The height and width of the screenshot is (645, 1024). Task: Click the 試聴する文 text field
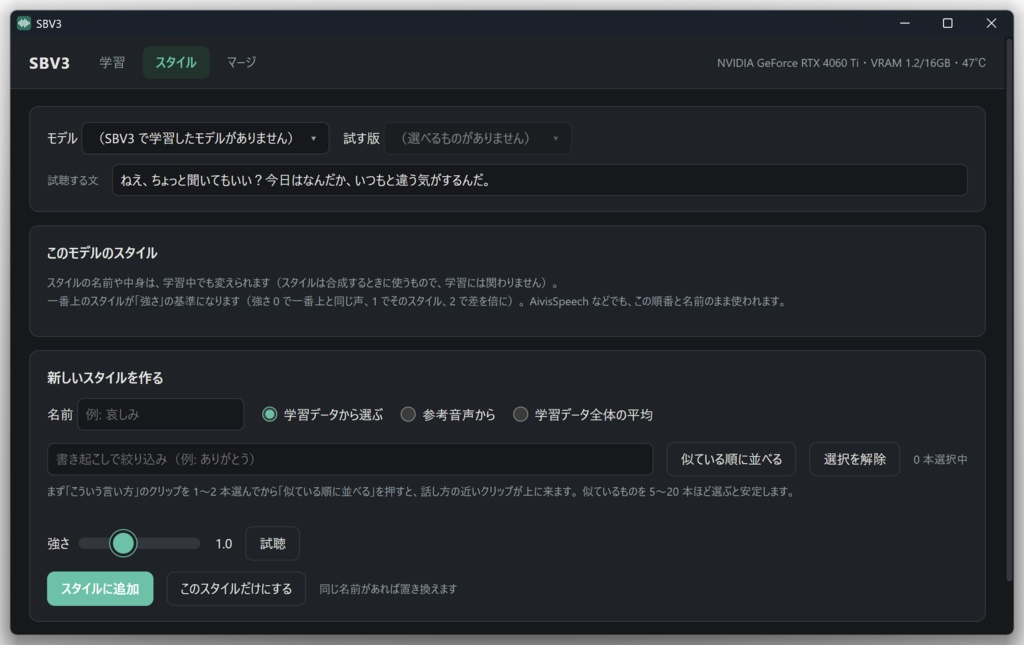(539, 180)
